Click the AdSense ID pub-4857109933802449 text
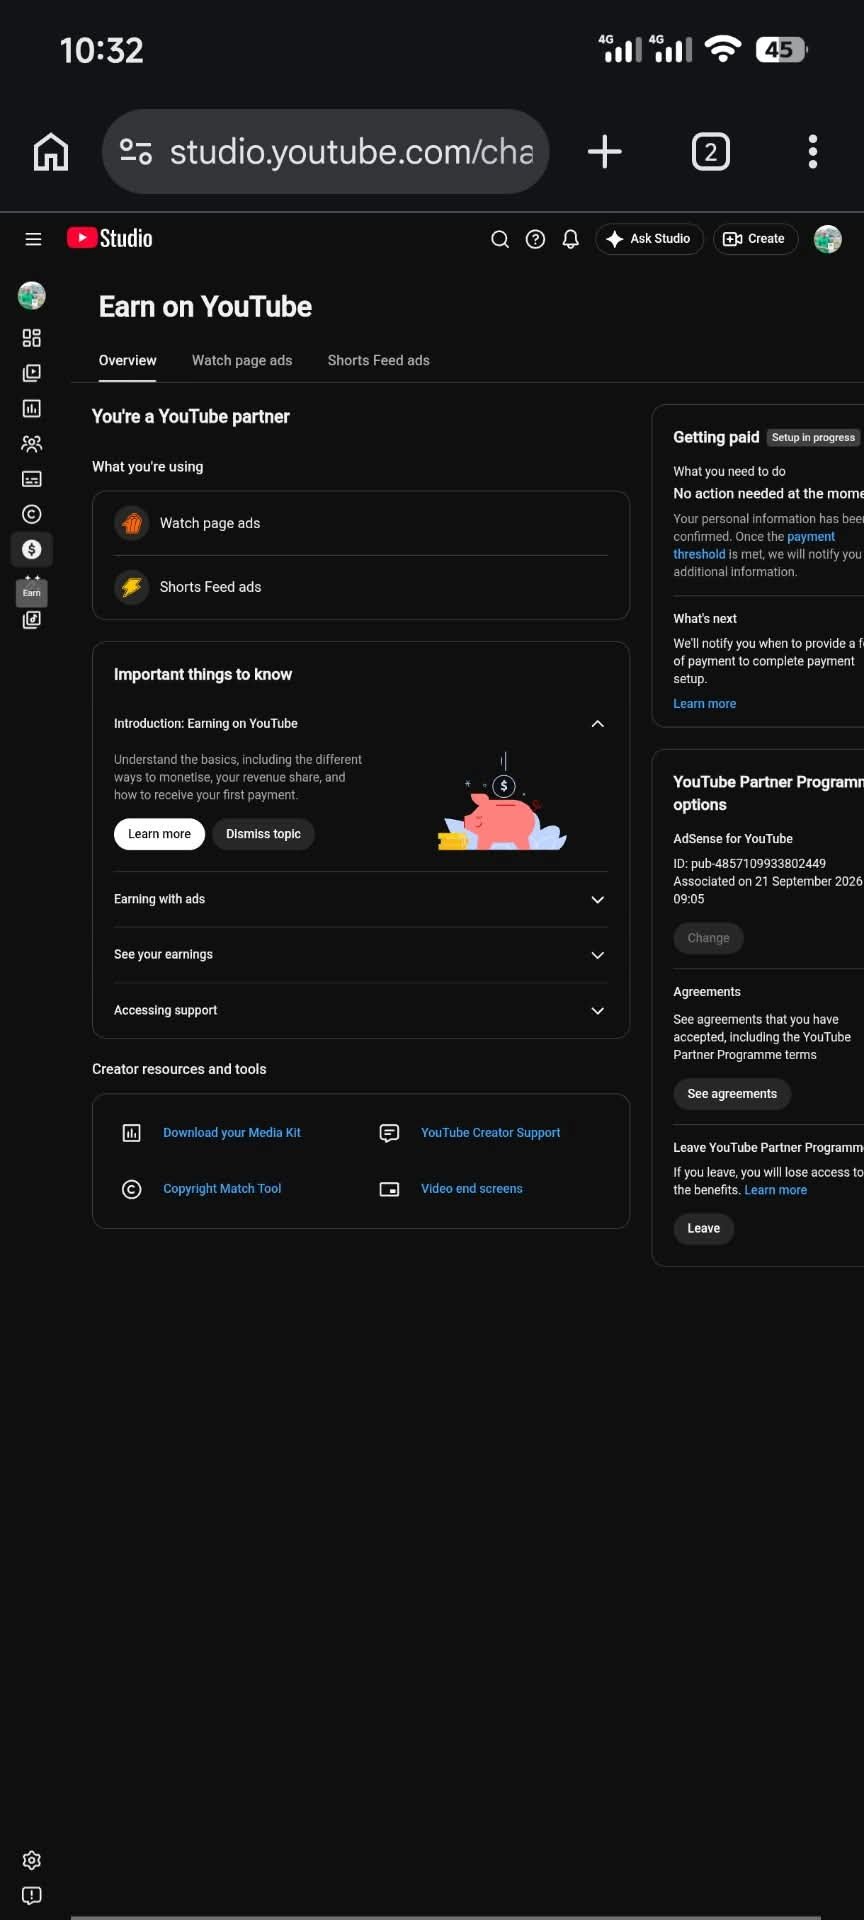The image size is (864, 1920). [749, 863]
